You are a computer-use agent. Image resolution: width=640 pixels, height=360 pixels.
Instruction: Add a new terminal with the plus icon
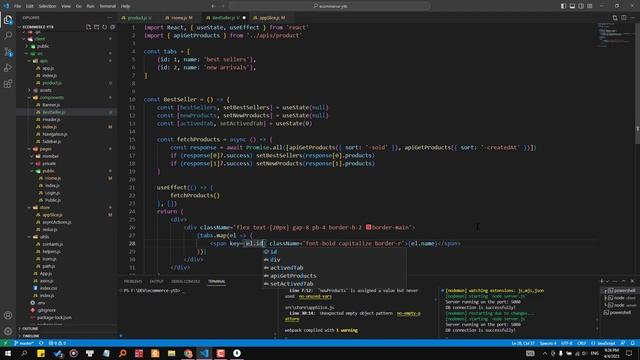[x=602, y=281]
